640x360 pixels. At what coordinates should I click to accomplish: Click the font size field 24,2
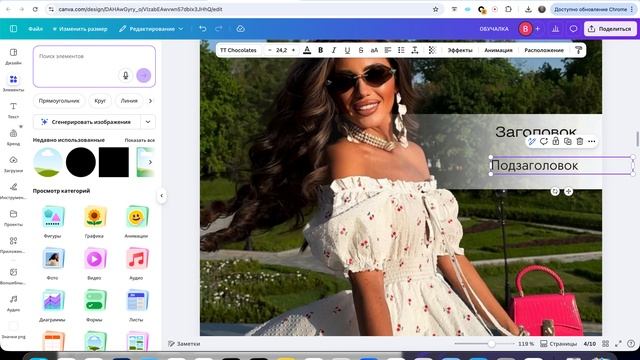pos(282,50)
